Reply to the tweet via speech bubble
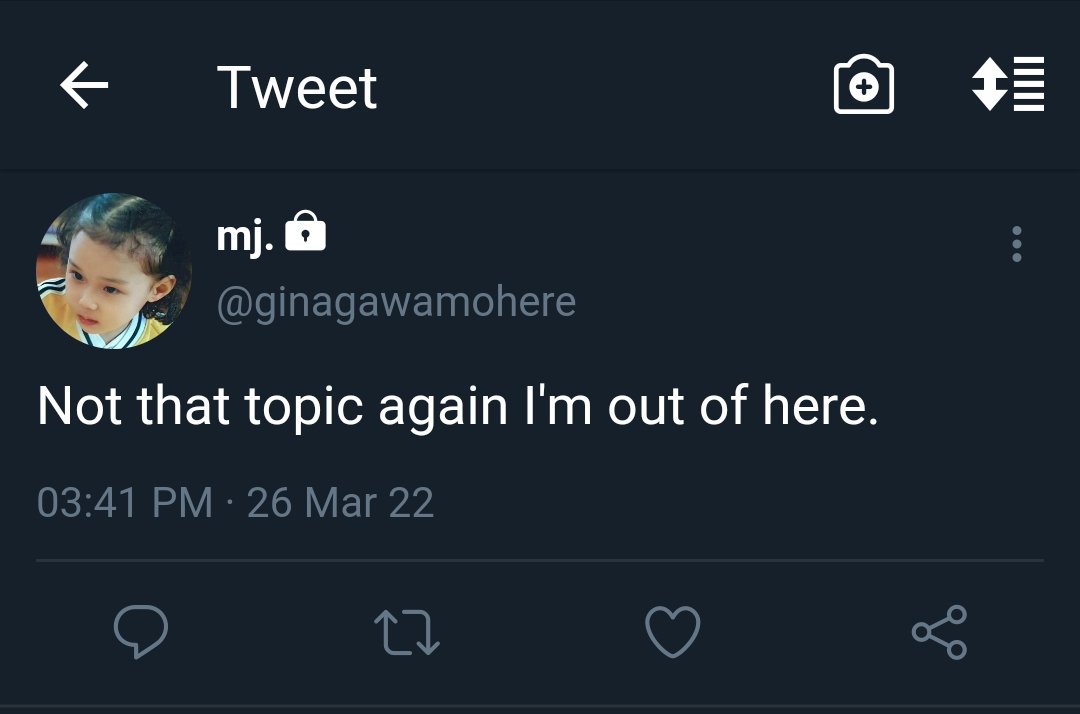1080x714 pixels. click(141, 631)
